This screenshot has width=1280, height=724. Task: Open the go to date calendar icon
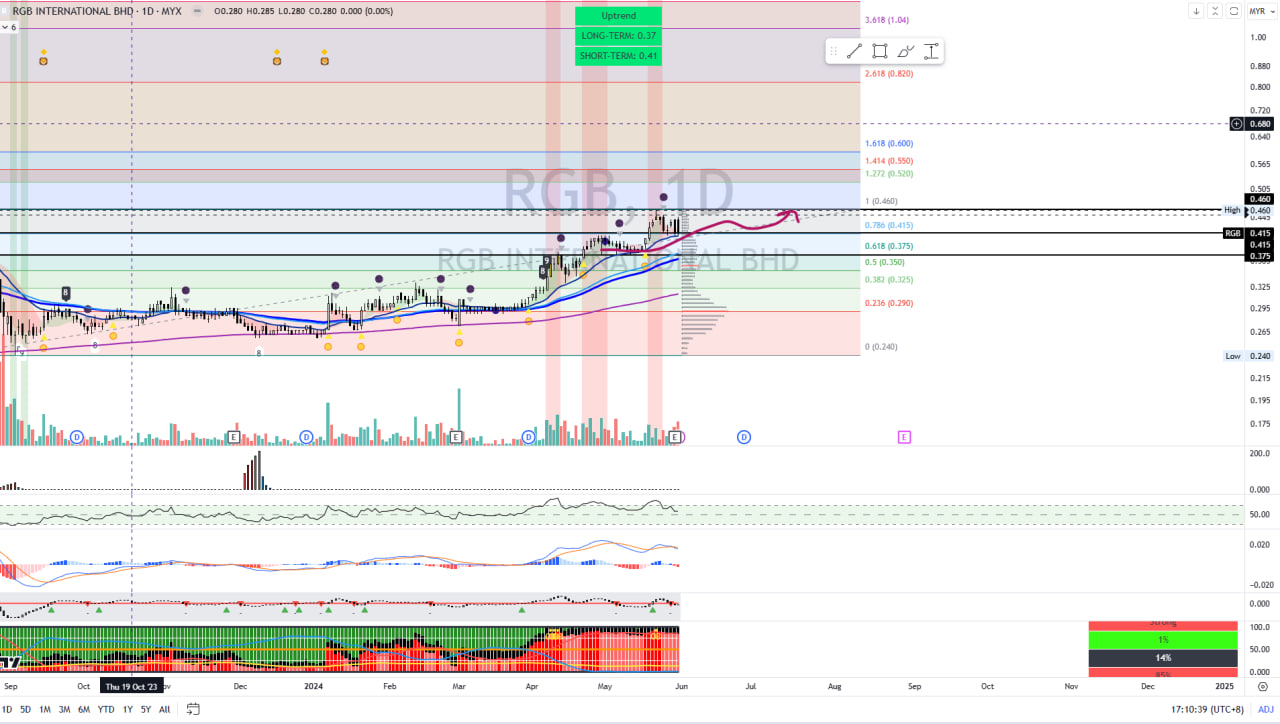tap(193, 709)
